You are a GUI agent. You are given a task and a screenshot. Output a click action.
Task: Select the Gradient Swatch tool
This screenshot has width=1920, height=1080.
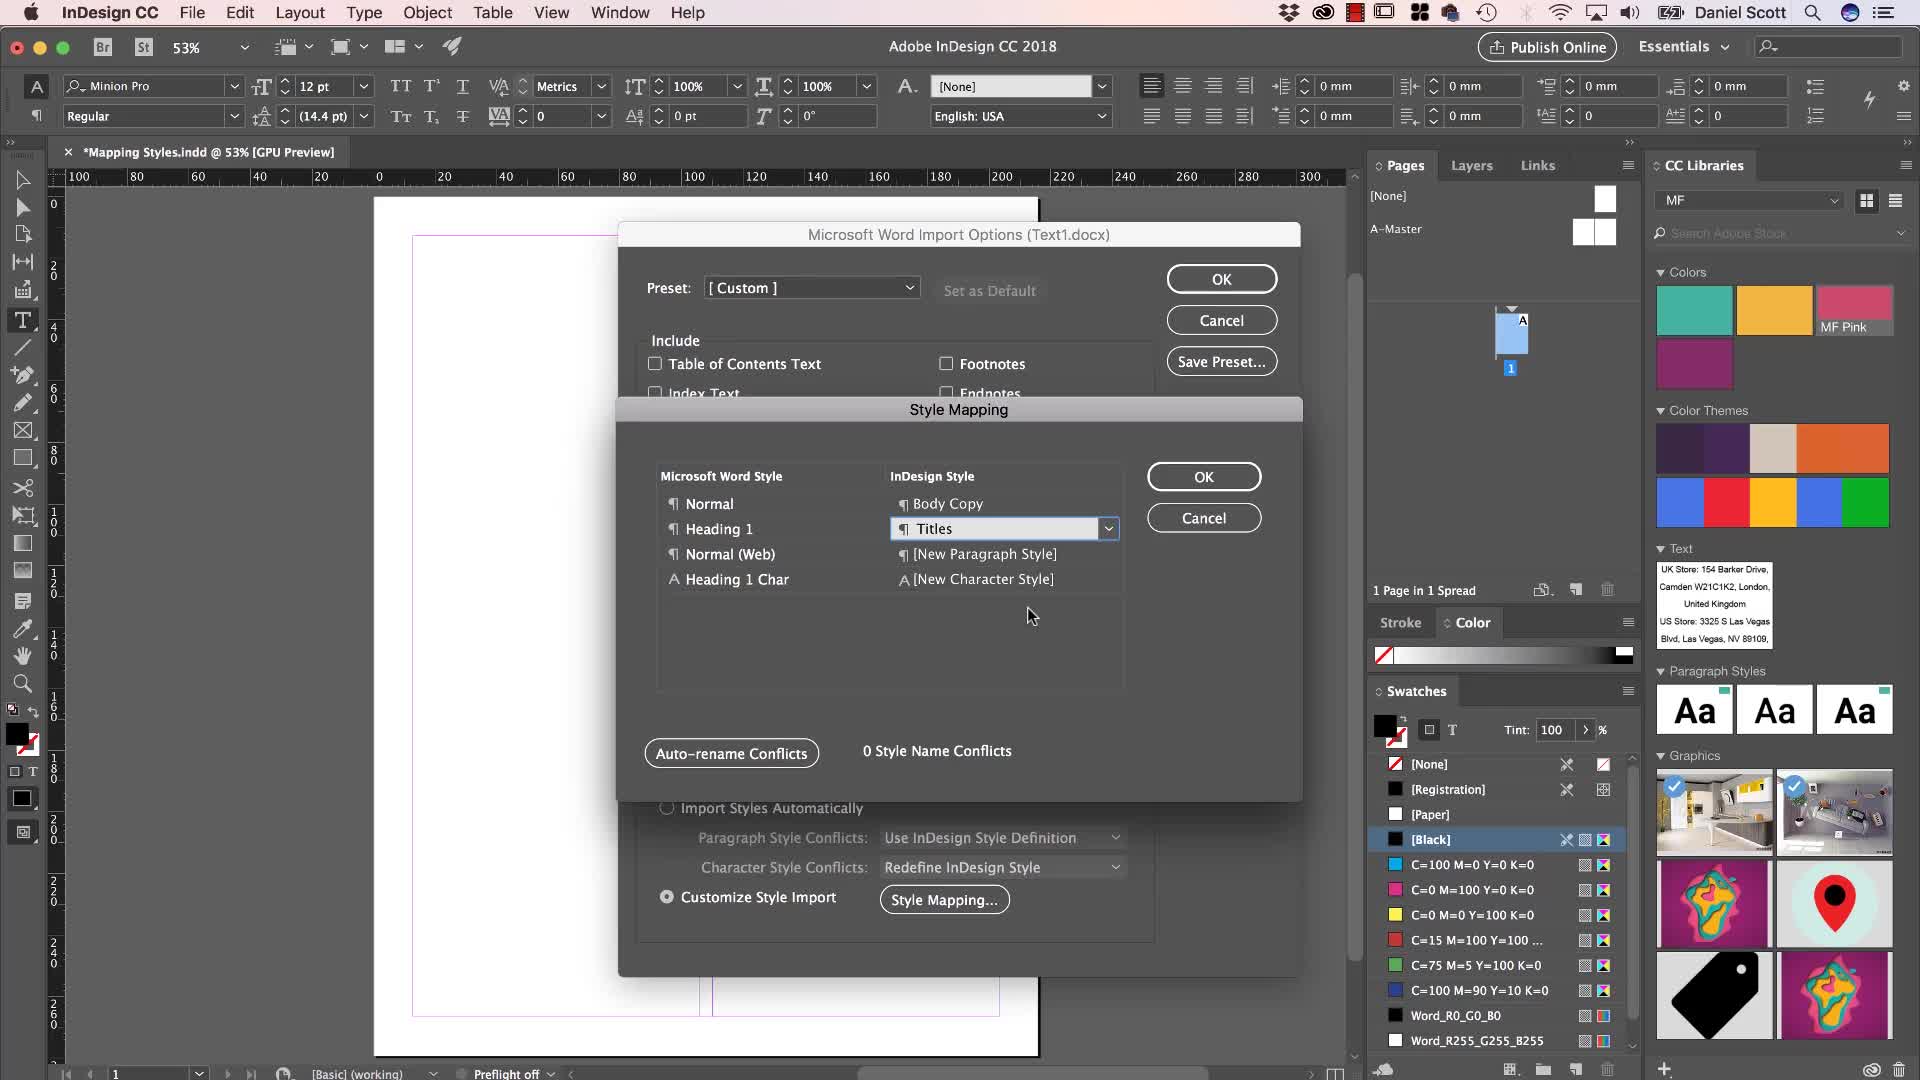click(x=22, y=543)
